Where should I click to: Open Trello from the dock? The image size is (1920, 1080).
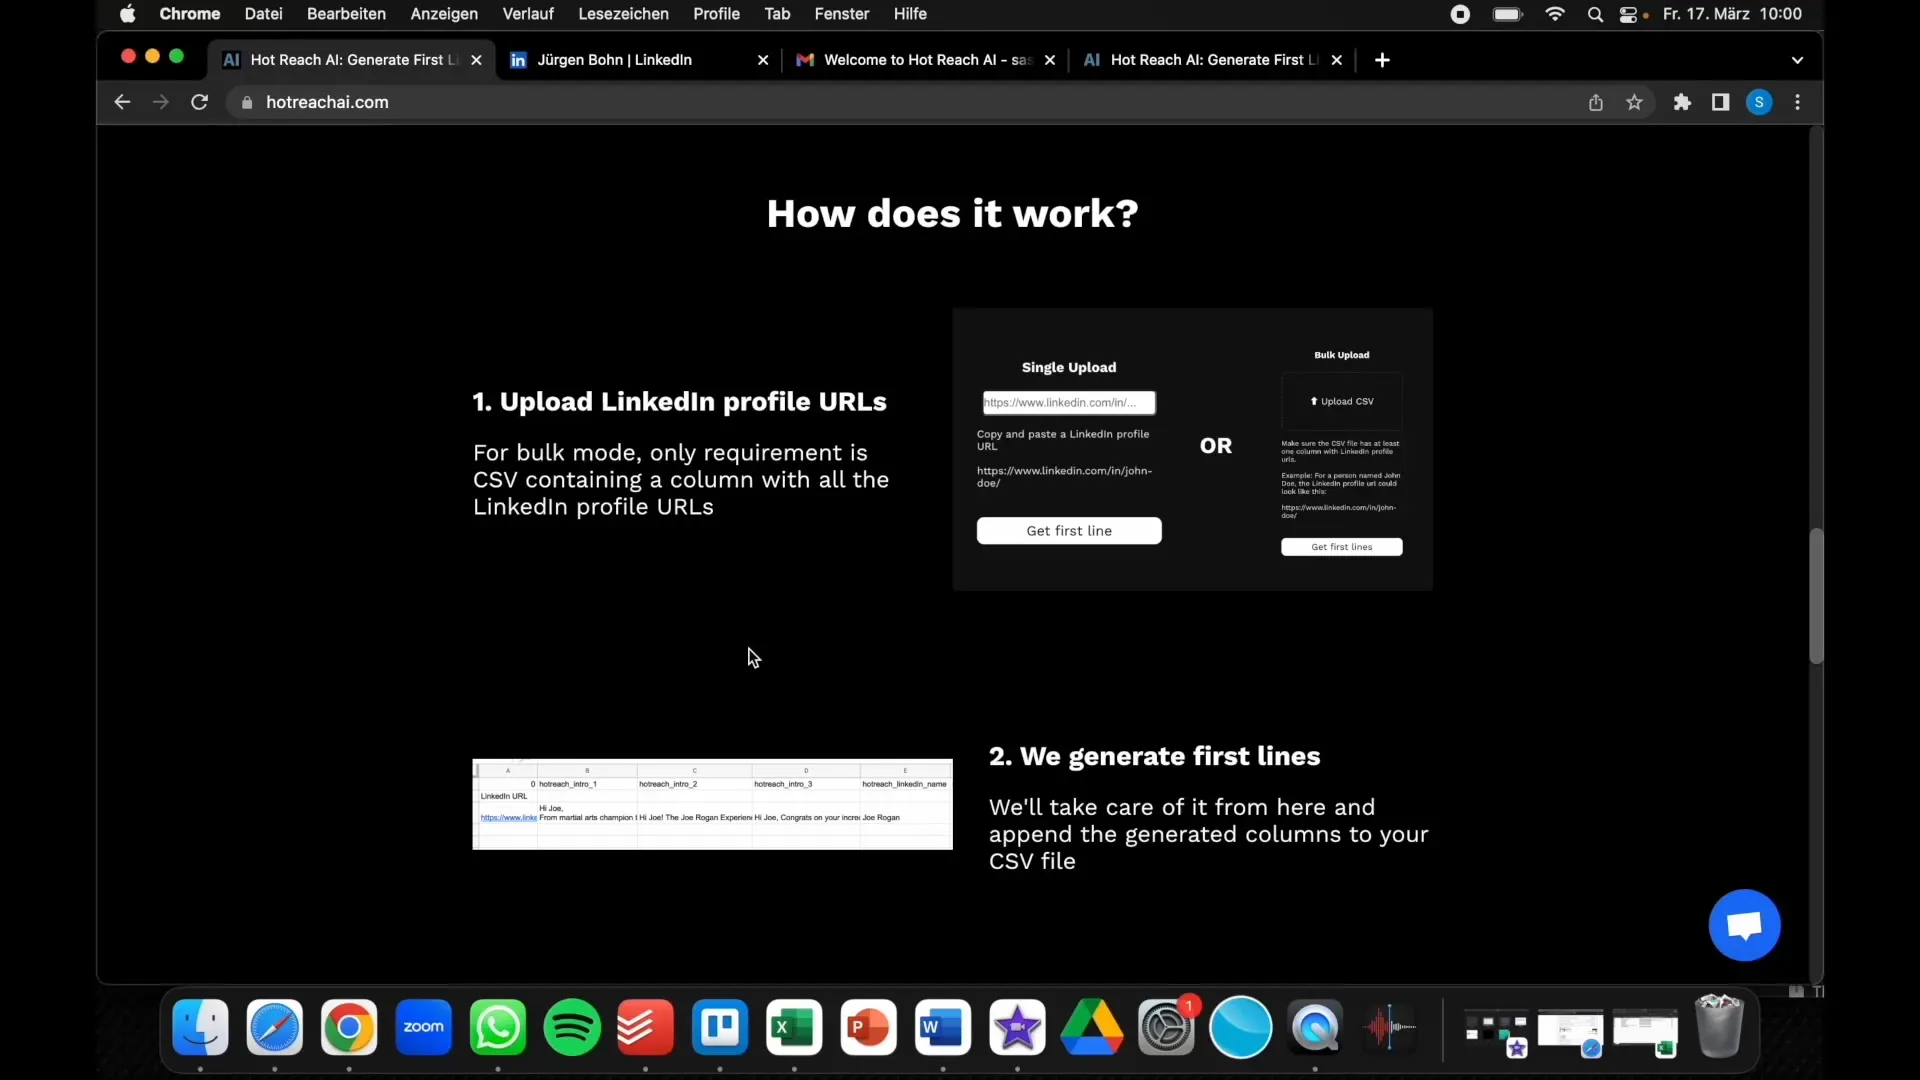pos(720,1027)
